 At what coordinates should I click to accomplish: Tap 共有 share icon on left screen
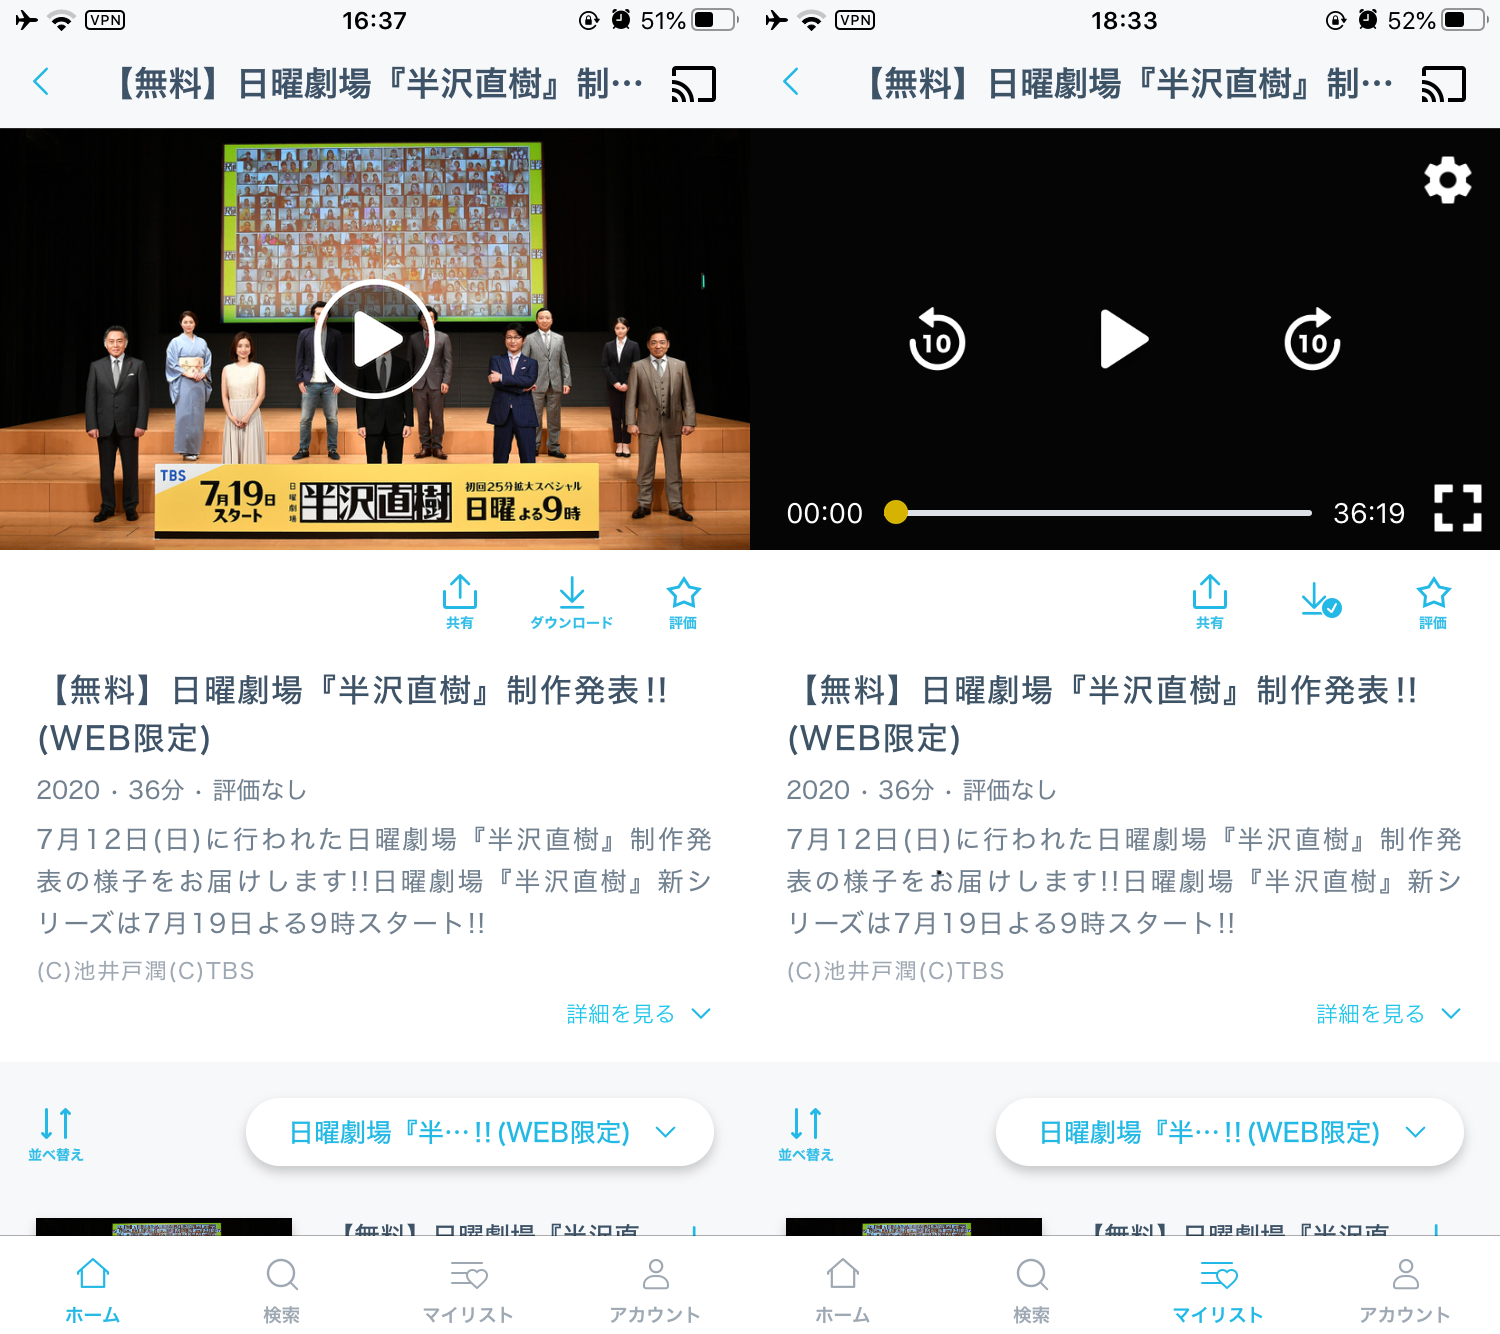(460, 602)
